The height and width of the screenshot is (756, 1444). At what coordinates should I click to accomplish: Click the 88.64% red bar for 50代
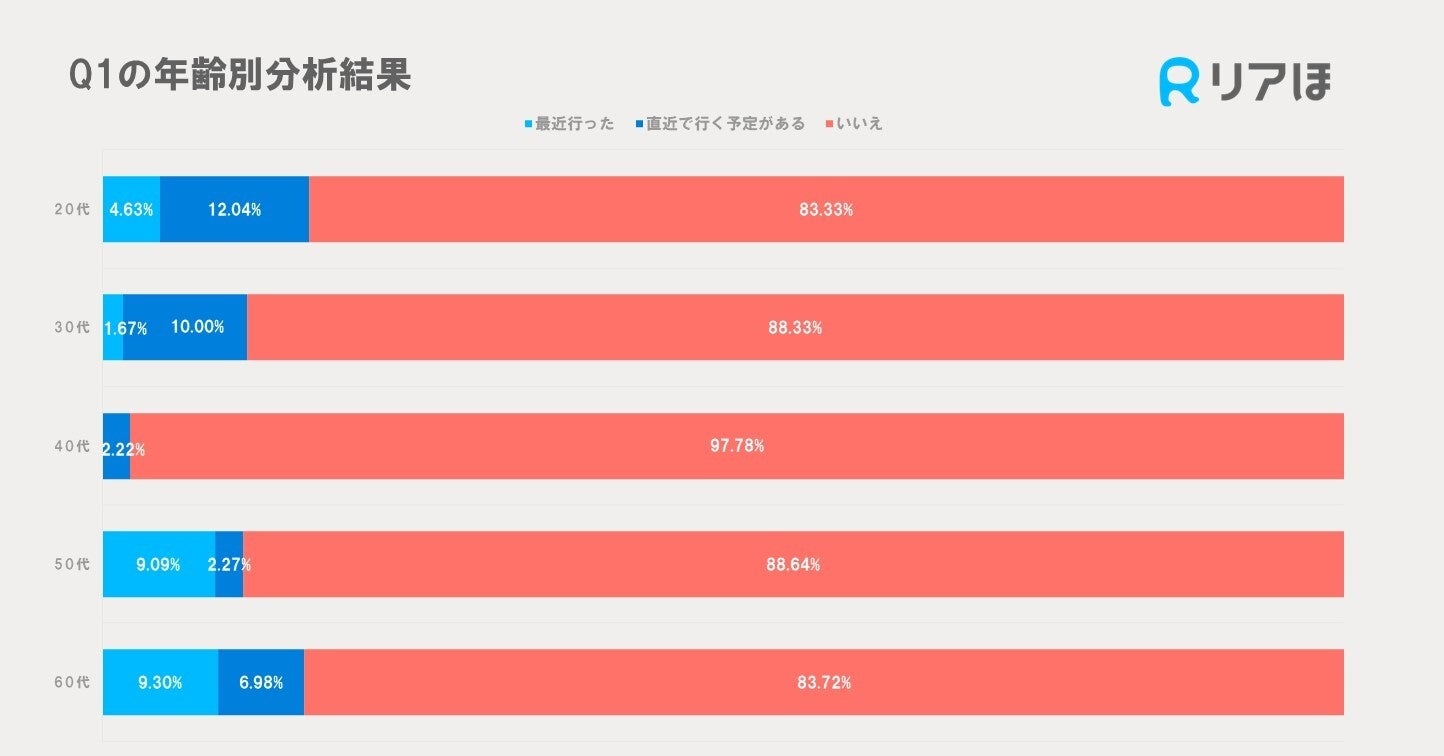(793, 564)
